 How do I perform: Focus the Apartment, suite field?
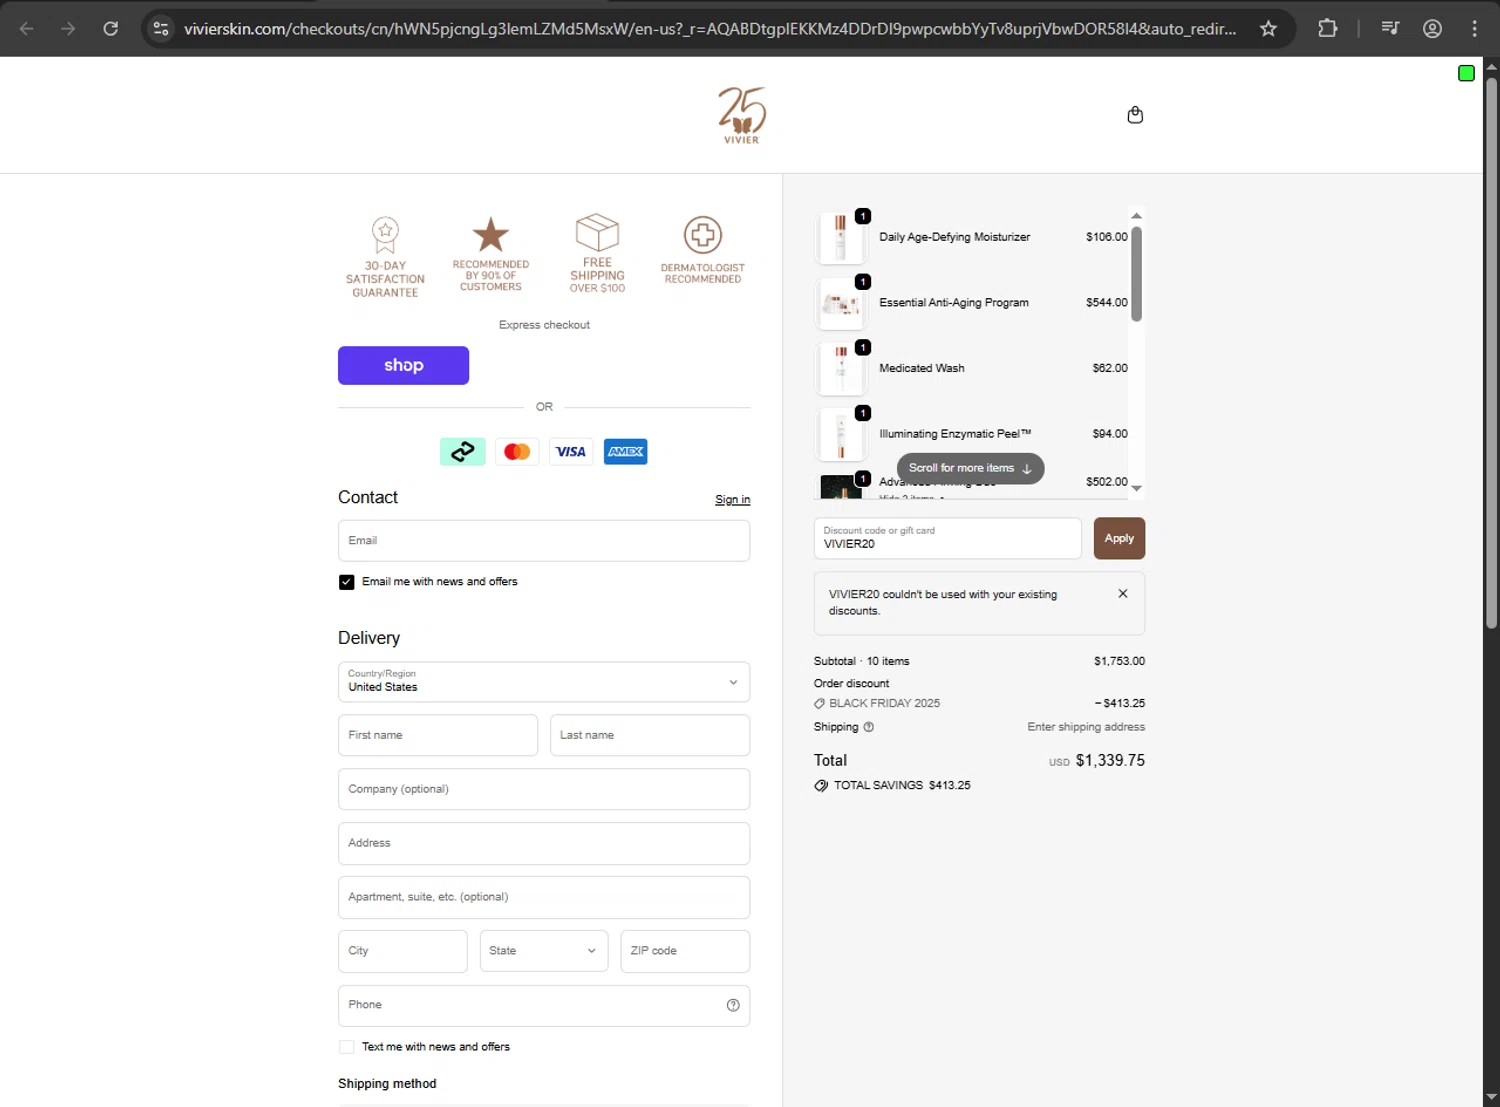tap(544, 897)
